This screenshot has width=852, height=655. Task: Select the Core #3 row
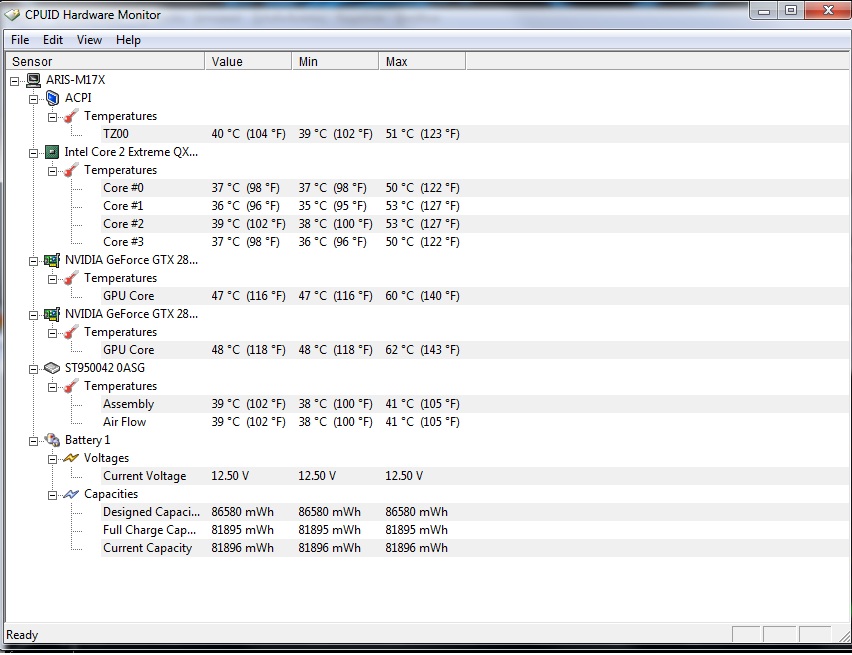coord(475,242)
